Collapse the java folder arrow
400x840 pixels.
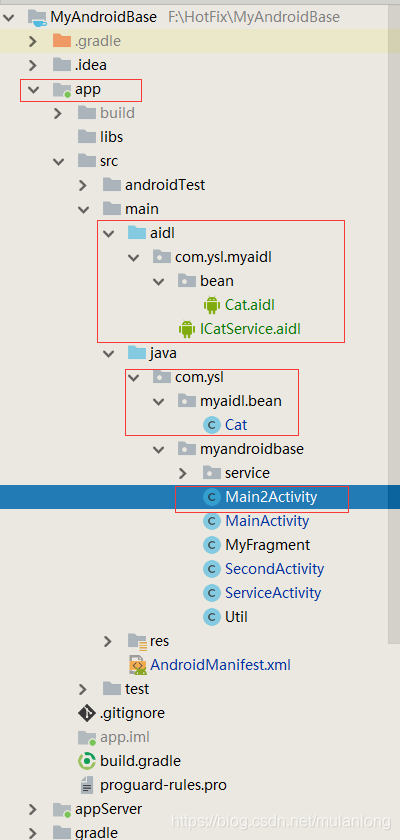(108, 354)
